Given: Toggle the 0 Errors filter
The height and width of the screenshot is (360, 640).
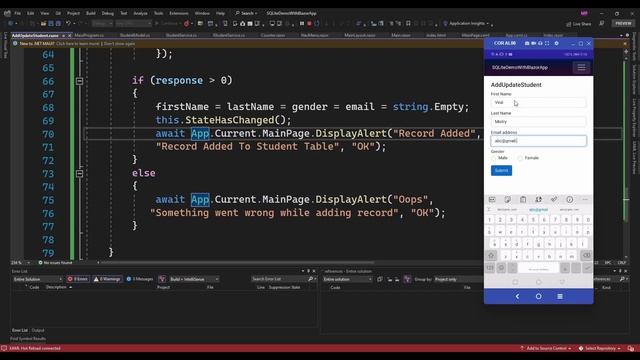Looking at the screenshot, I should tap(78, 279).
